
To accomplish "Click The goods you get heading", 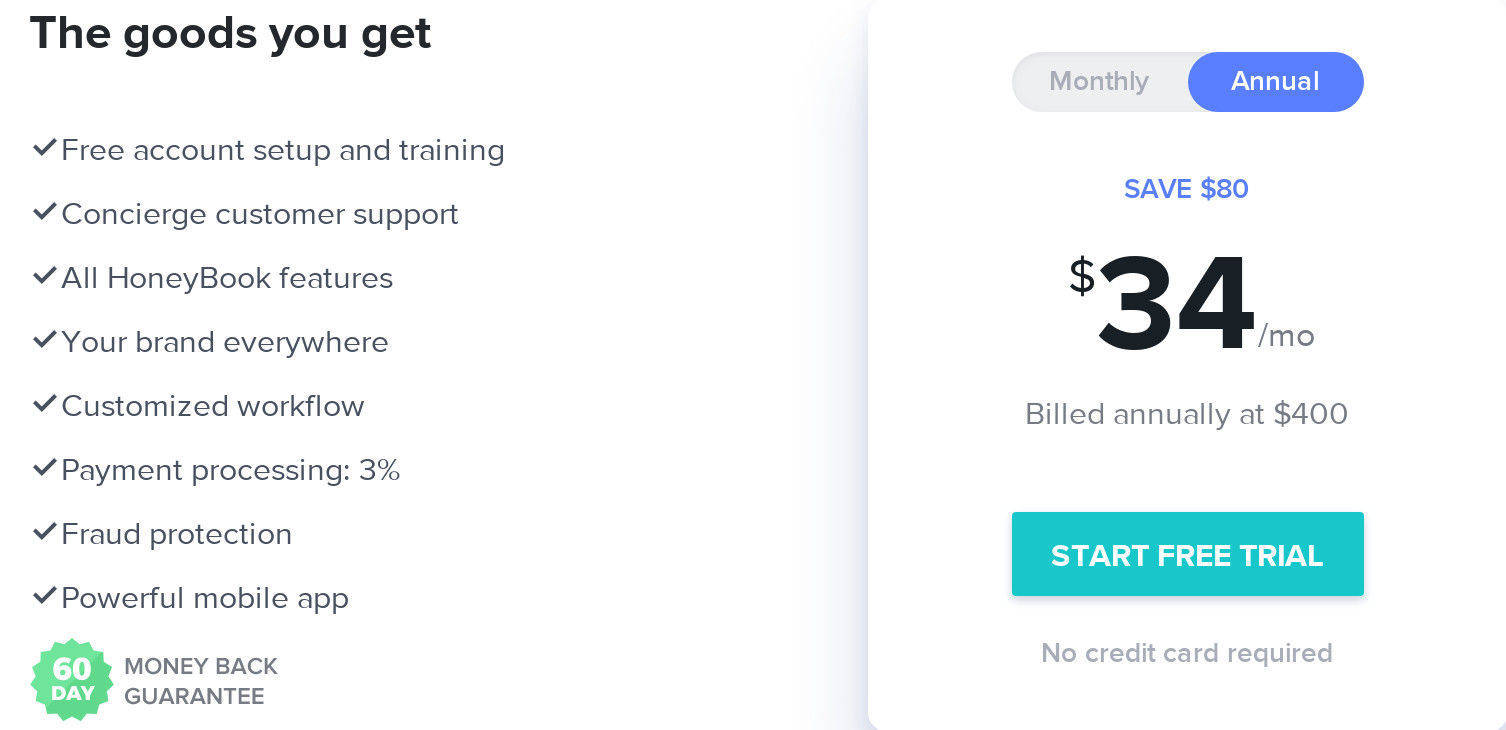I will tap(231, 33).
